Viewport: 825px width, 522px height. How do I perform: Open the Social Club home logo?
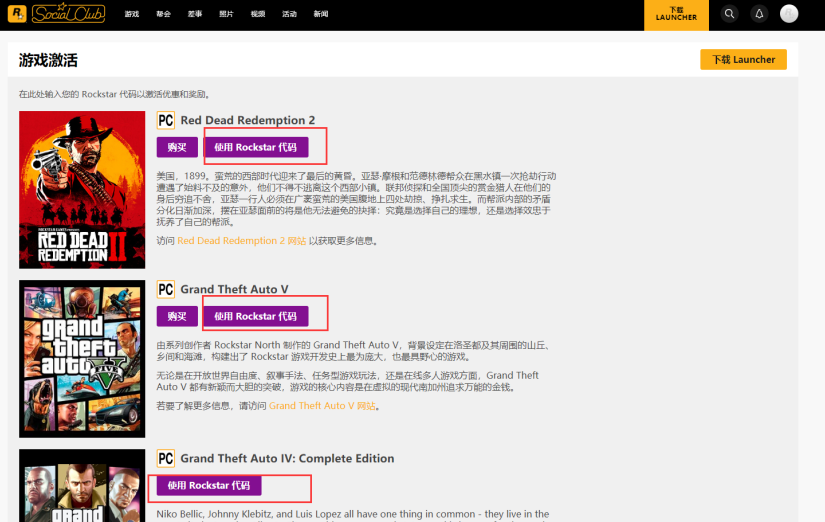point(68,13)
